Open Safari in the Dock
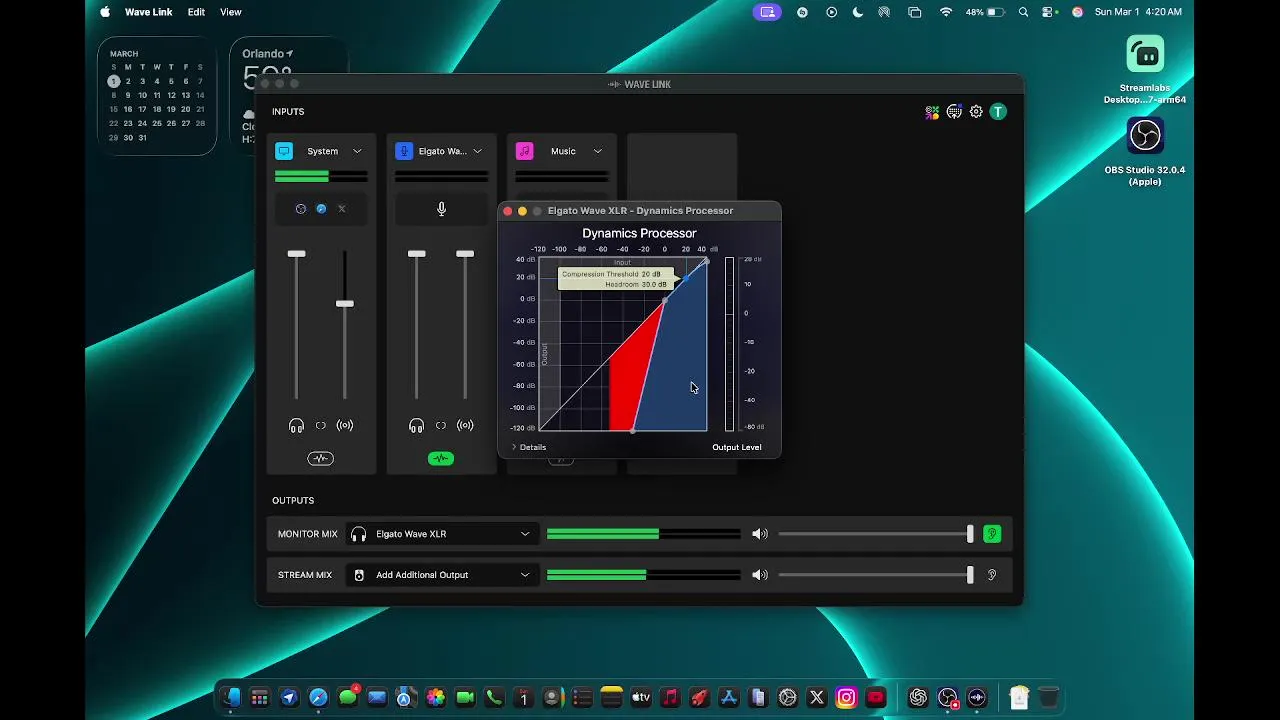This screenshot has height=720, width=1280. coord(318,698)
